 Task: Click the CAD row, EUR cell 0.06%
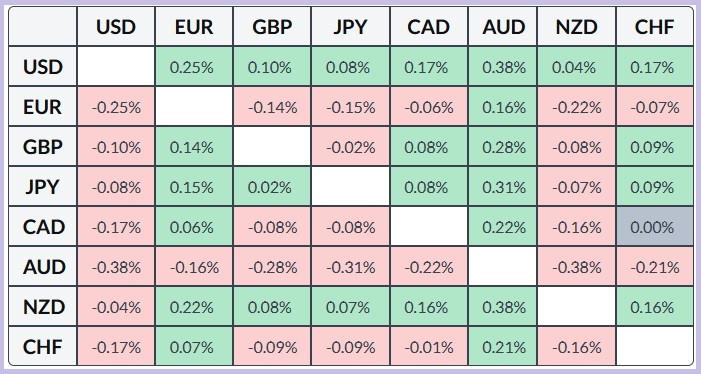tap(194, 227)
